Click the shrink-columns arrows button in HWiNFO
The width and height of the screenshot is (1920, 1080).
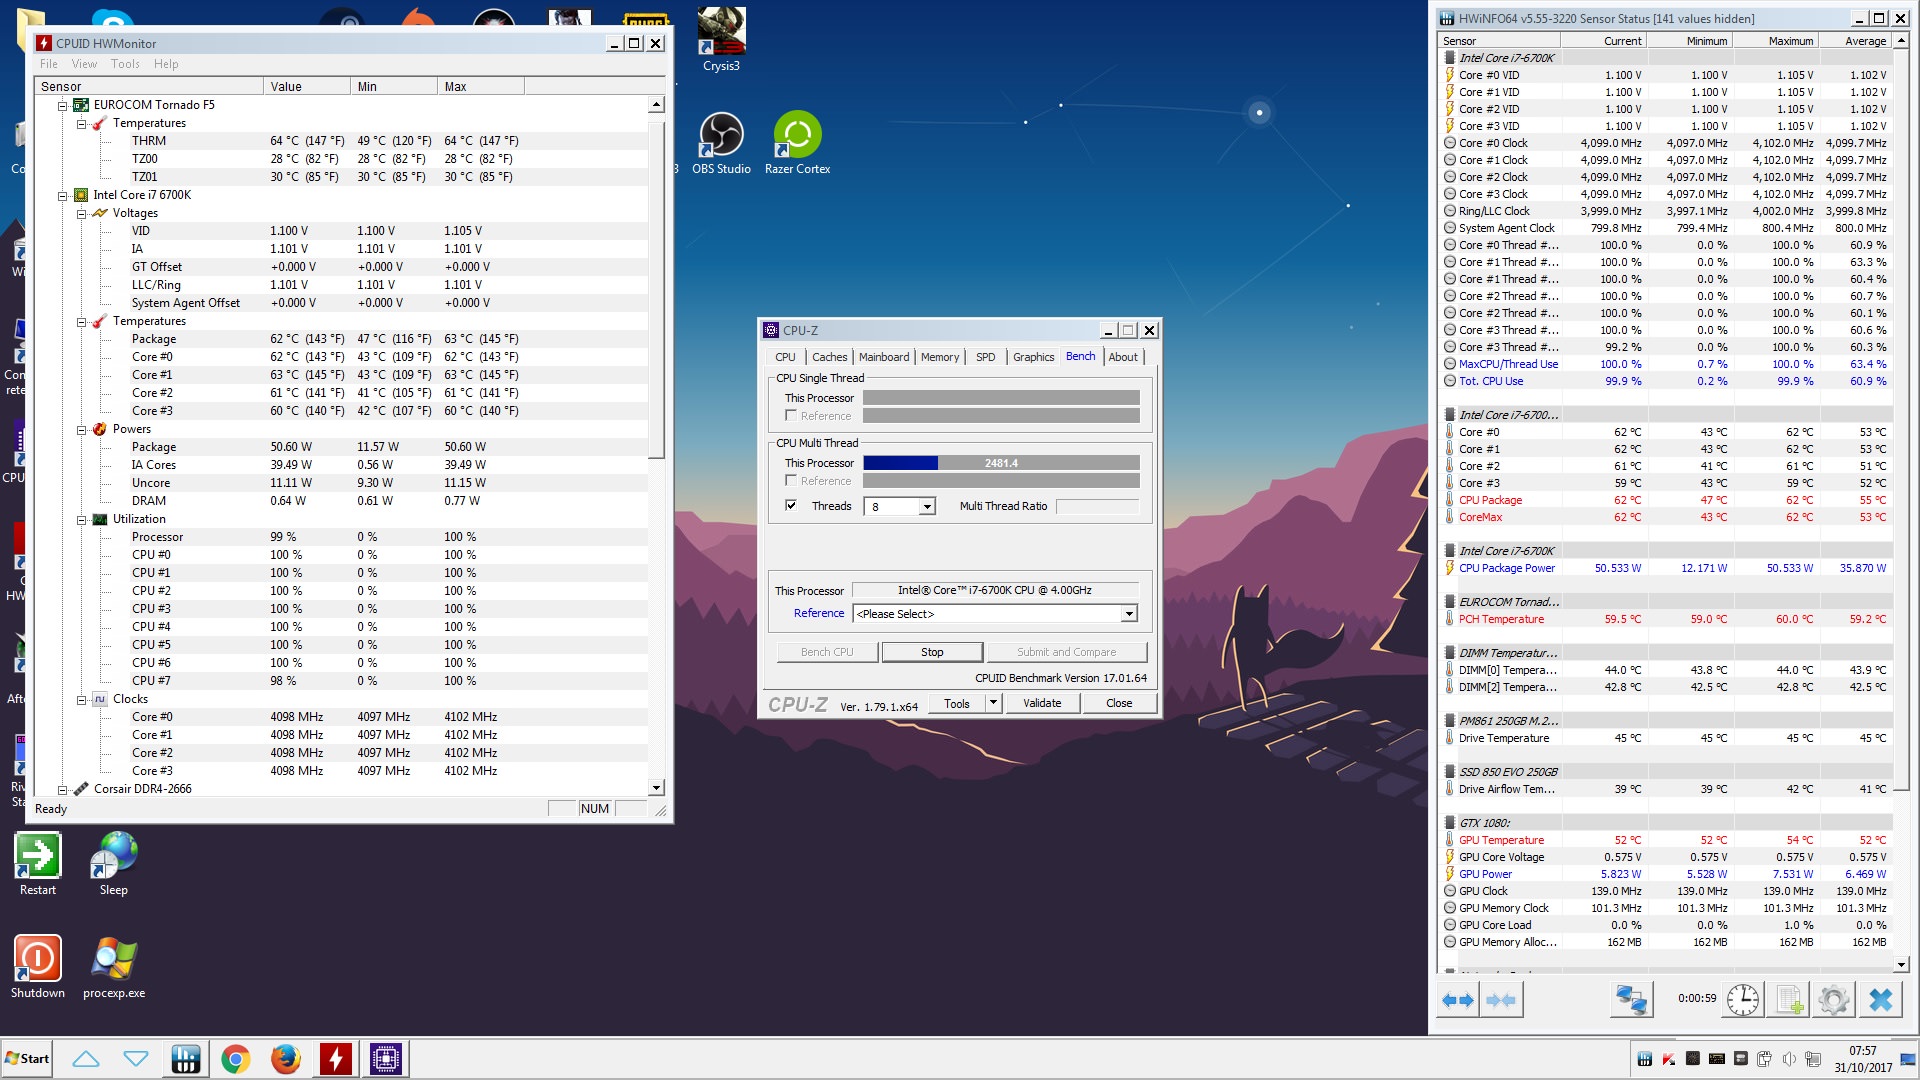click(1501, 1000)
